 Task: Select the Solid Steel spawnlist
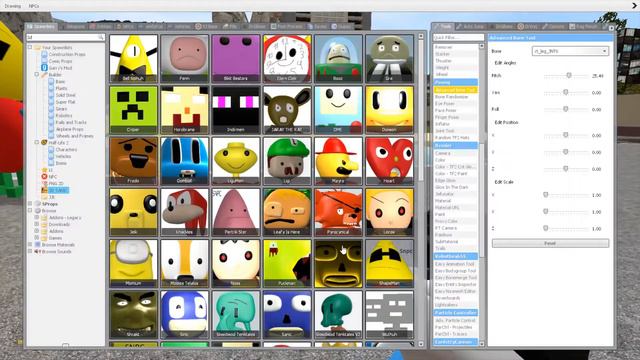point(65,95)
